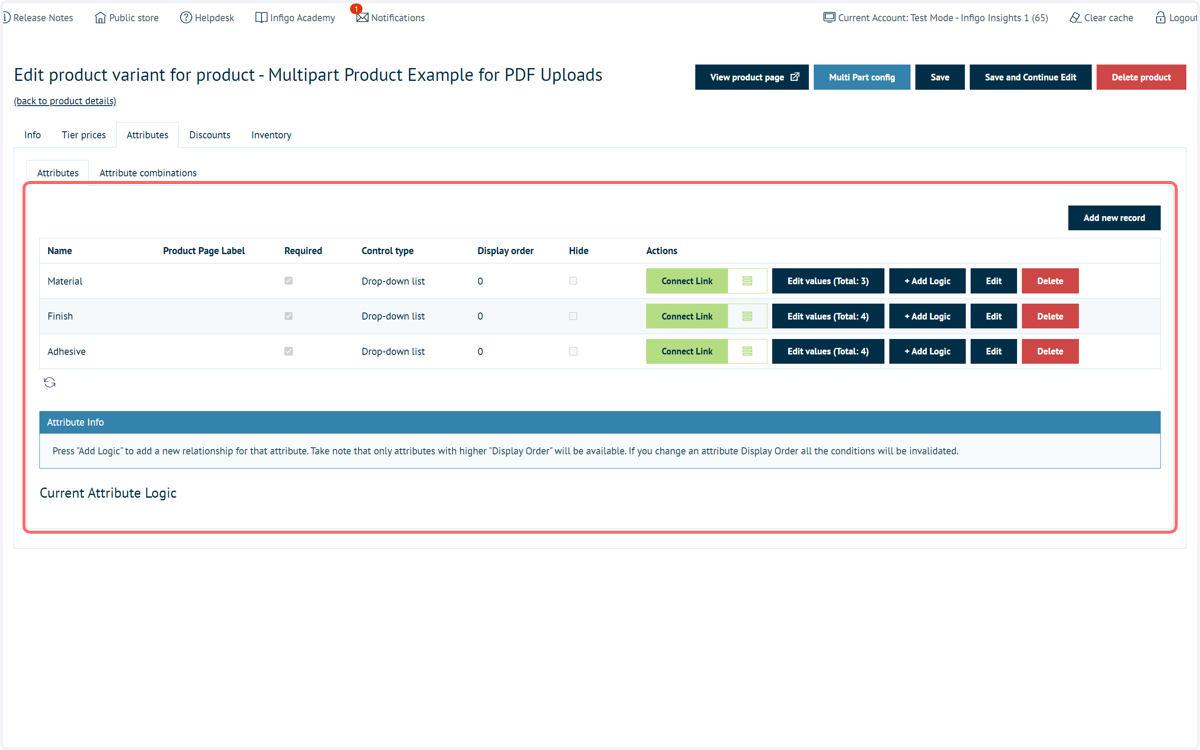Click the Save button
This screenshot has width=1200, height=750.
(940, 77)
